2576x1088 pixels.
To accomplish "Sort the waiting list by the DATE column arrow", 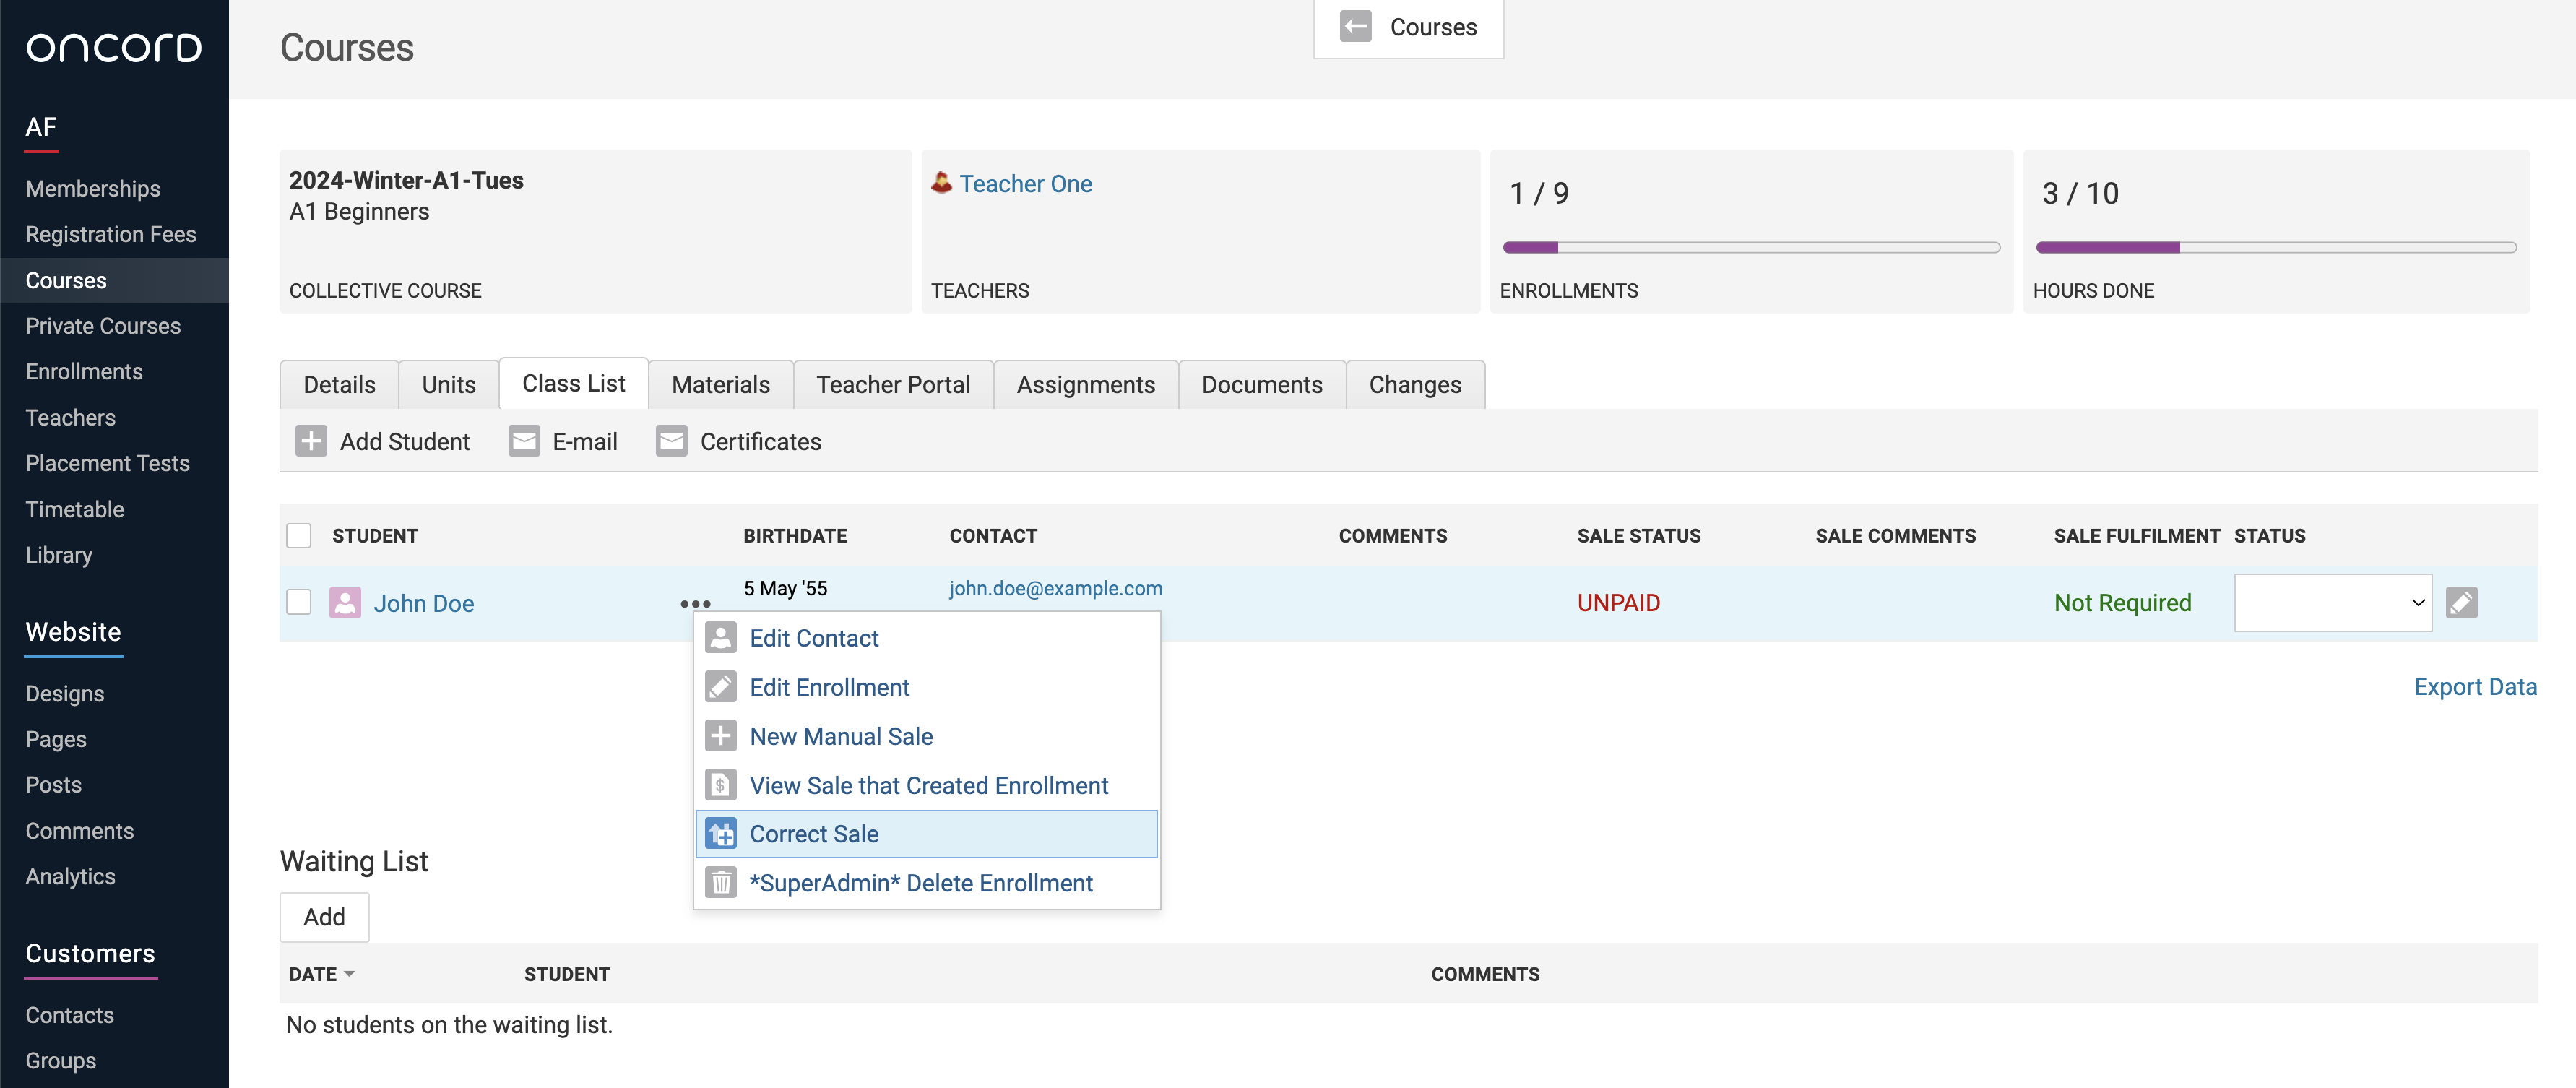I will pyautogui.click(x=349, y=974).
